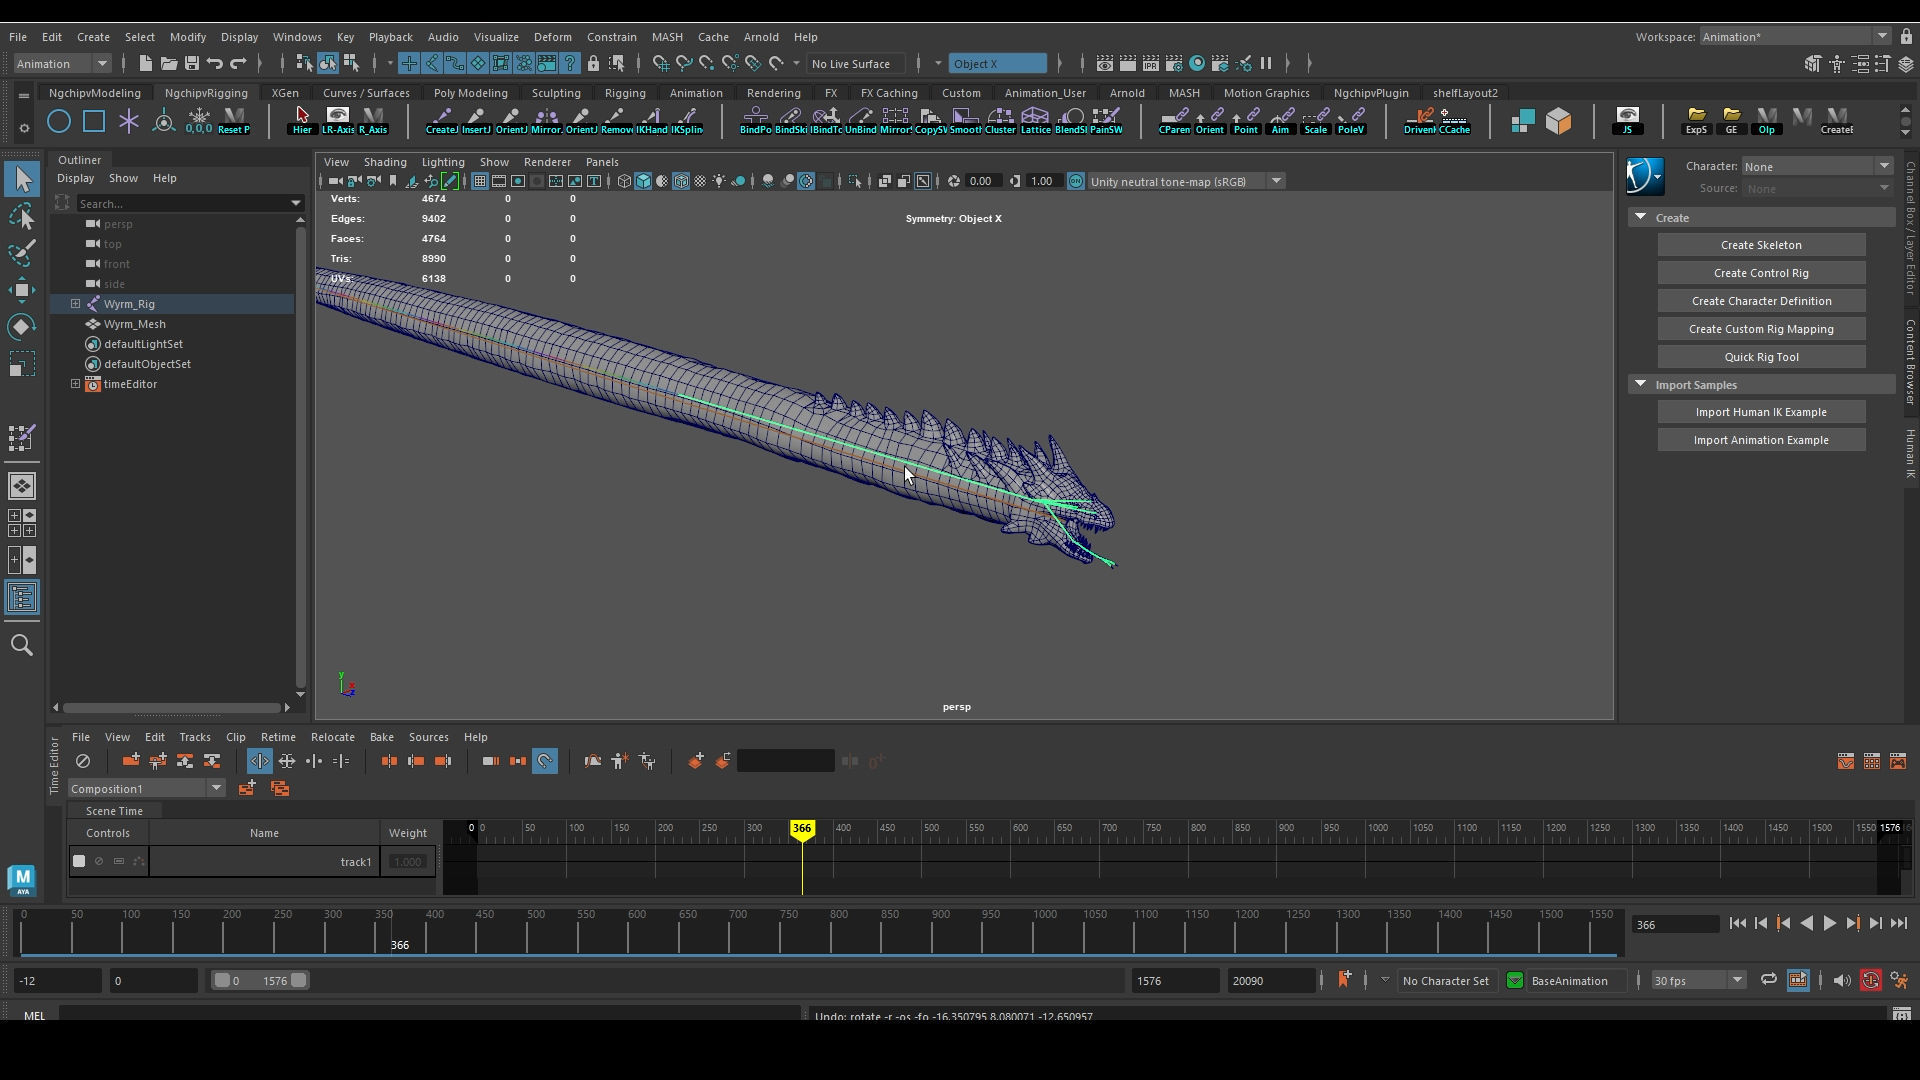Viewport: 1920px width, 1080px height.
Task: Open the Composition1 dropdown
Action: (x=216, y=789)
